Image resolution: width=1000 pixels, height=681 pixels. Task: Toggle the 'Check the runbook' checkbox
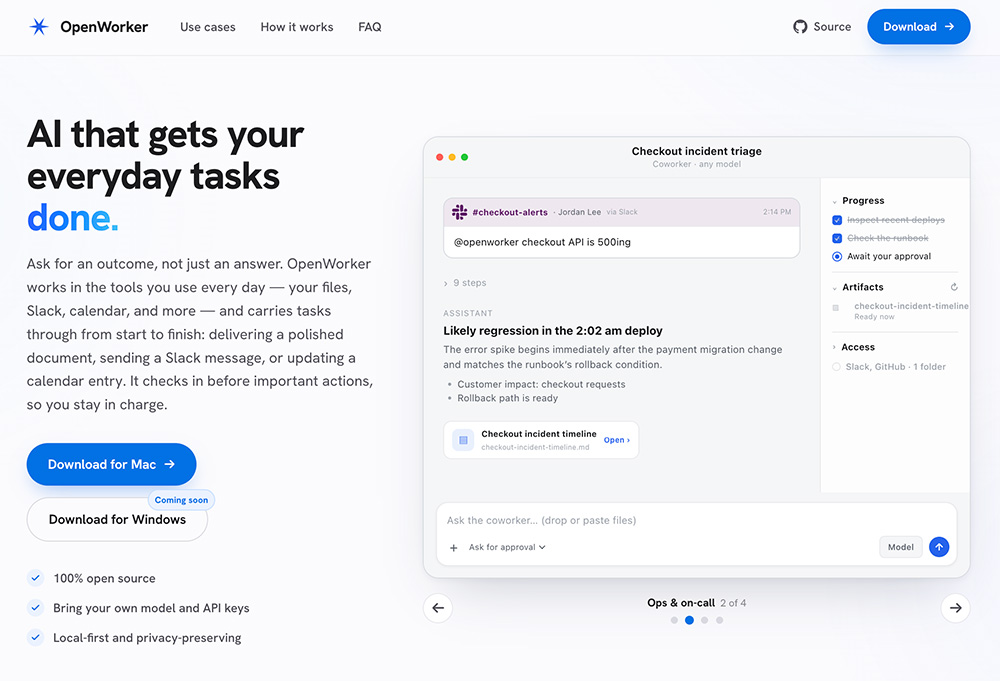tap(837, 238)
